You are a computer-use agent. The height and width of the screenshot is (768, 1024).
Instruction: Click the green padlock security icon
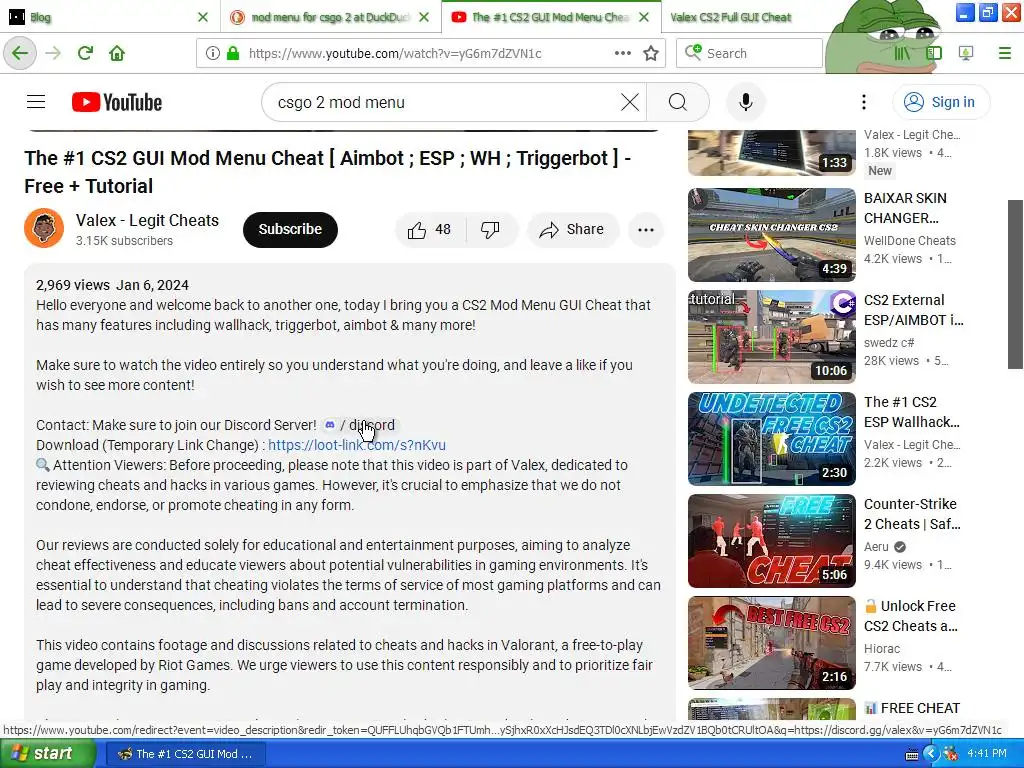tap(232, 53)
